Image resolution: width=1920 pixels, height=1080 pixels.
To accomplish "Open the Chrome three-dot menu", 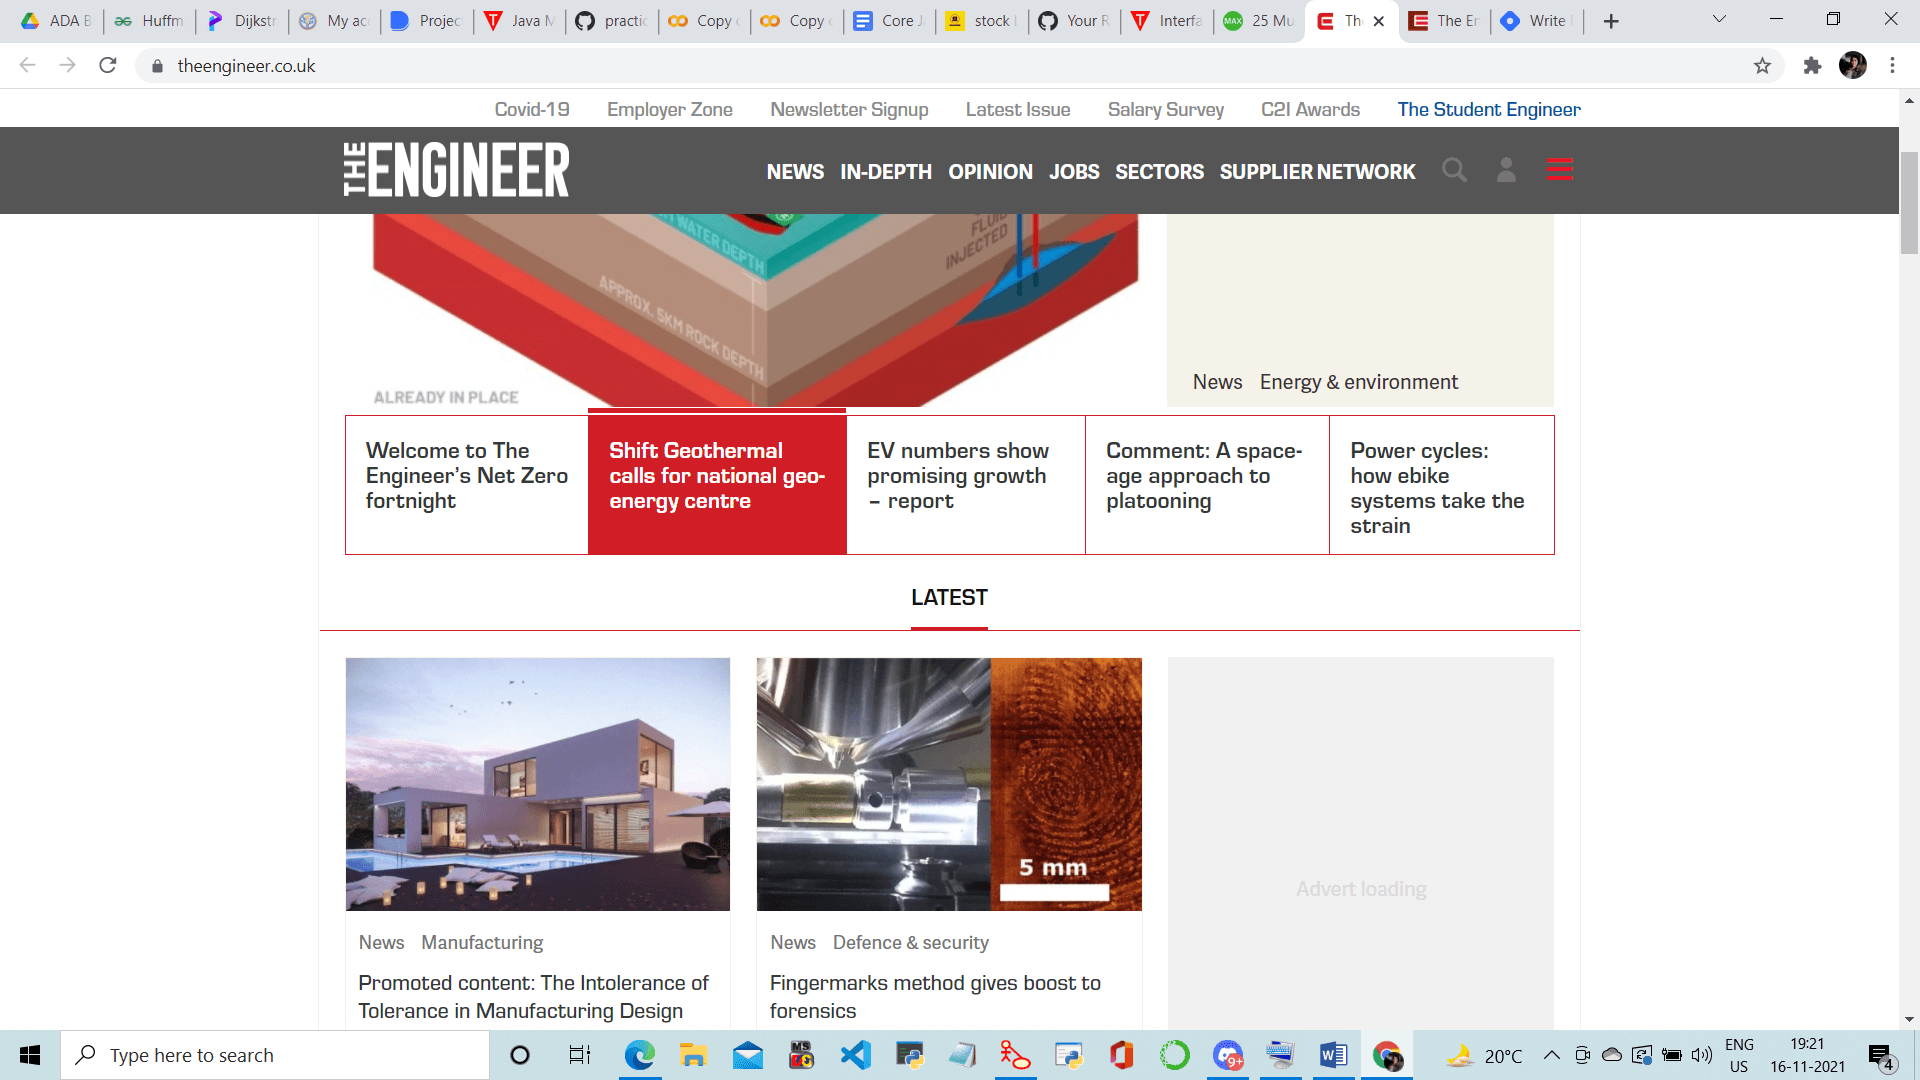I will [x=1892, y=66].
